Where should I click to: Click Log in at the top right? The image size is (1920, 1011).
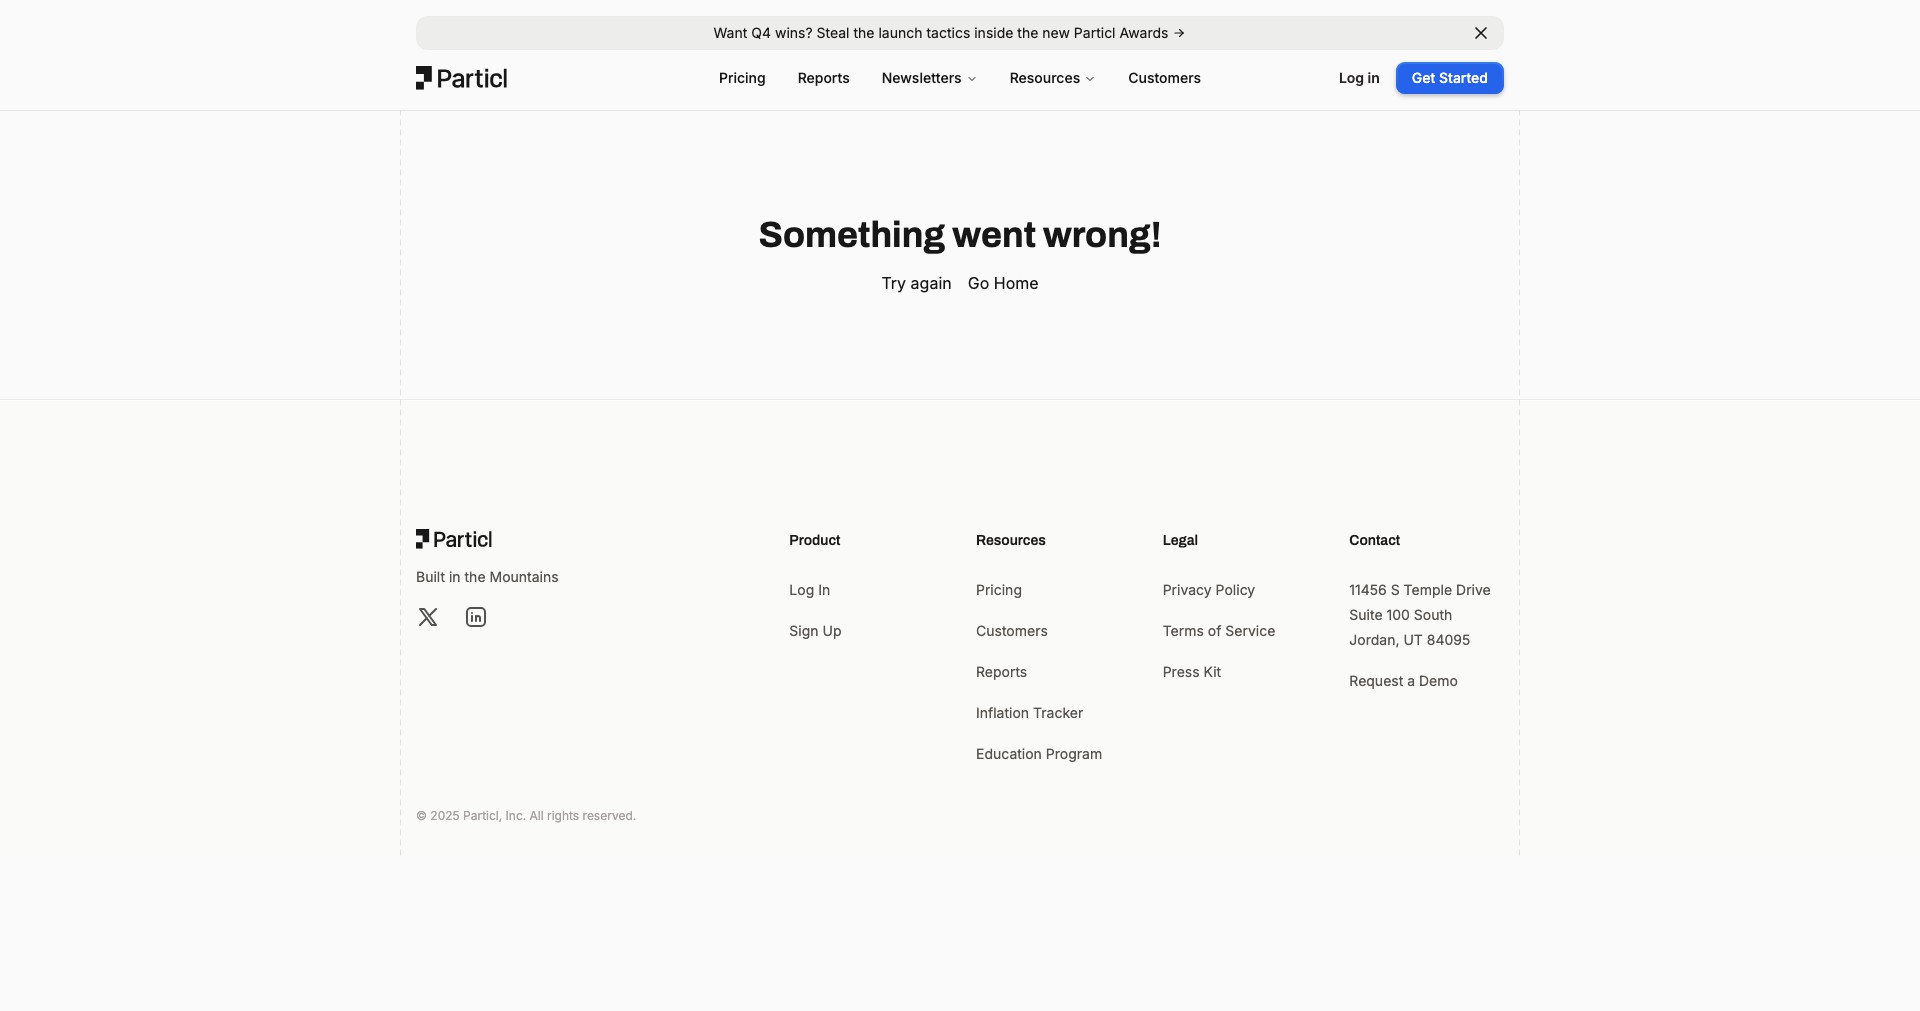click(1359, 78)
